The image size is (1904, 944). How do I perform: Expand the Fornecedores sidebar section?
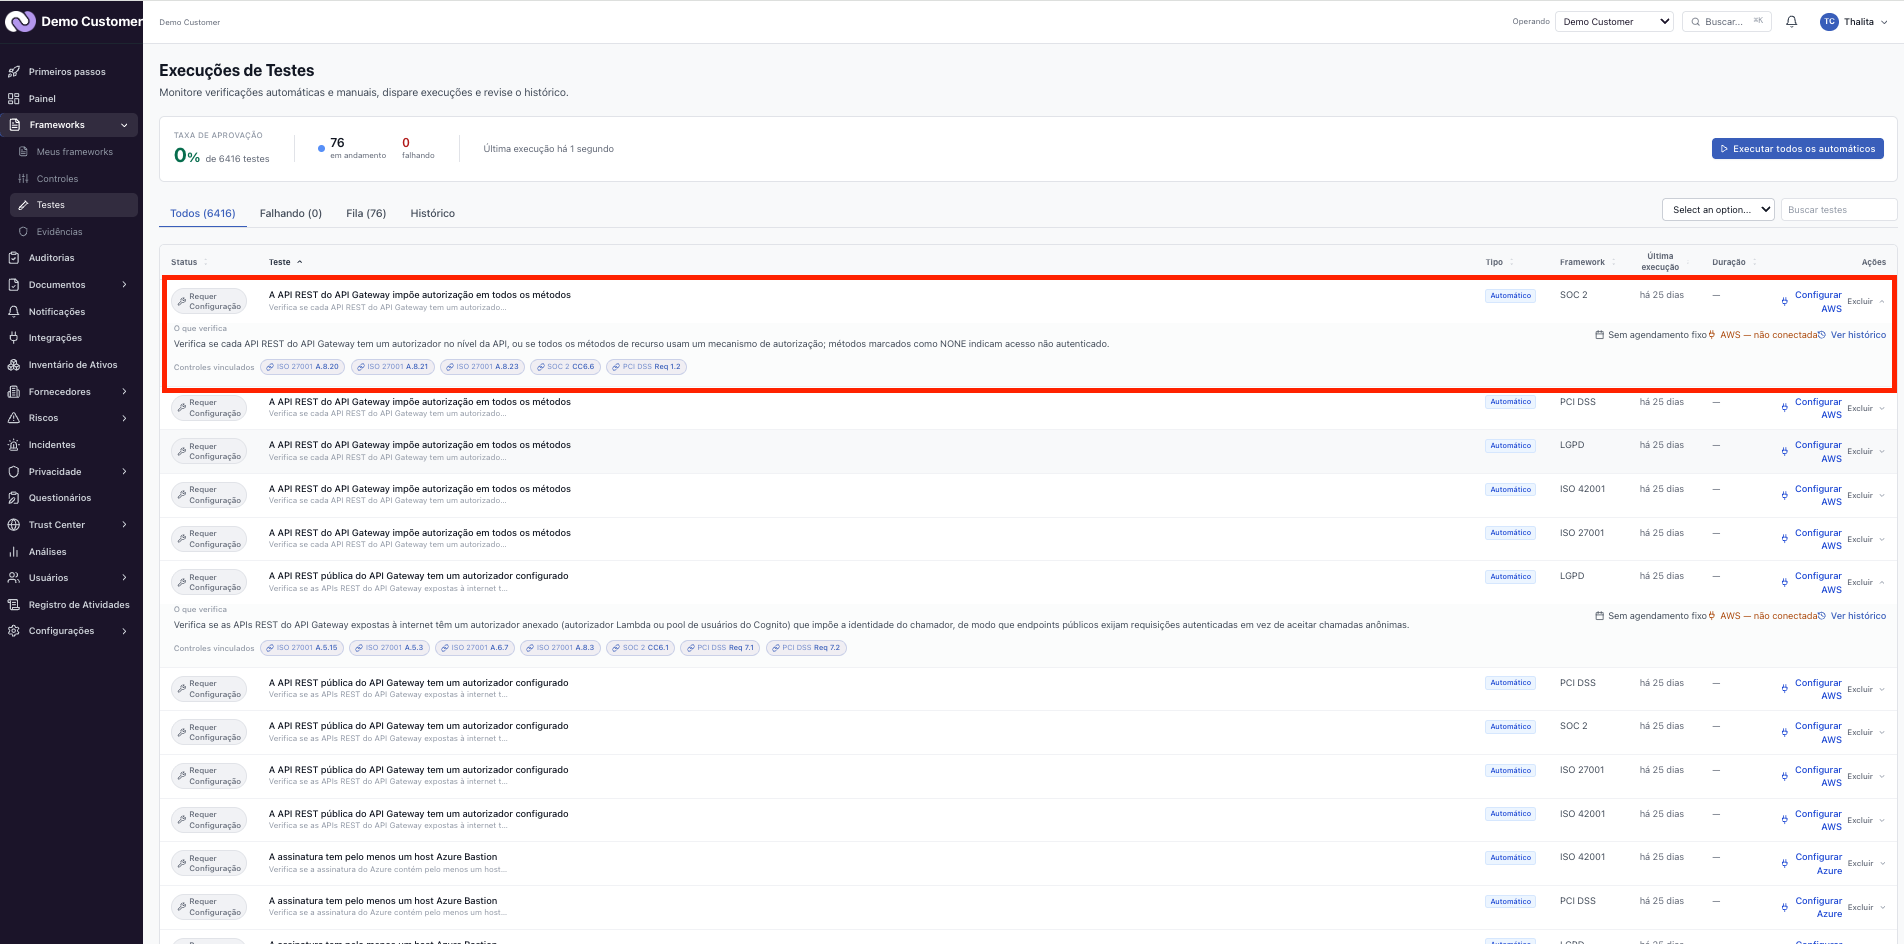tap(124, 392)
